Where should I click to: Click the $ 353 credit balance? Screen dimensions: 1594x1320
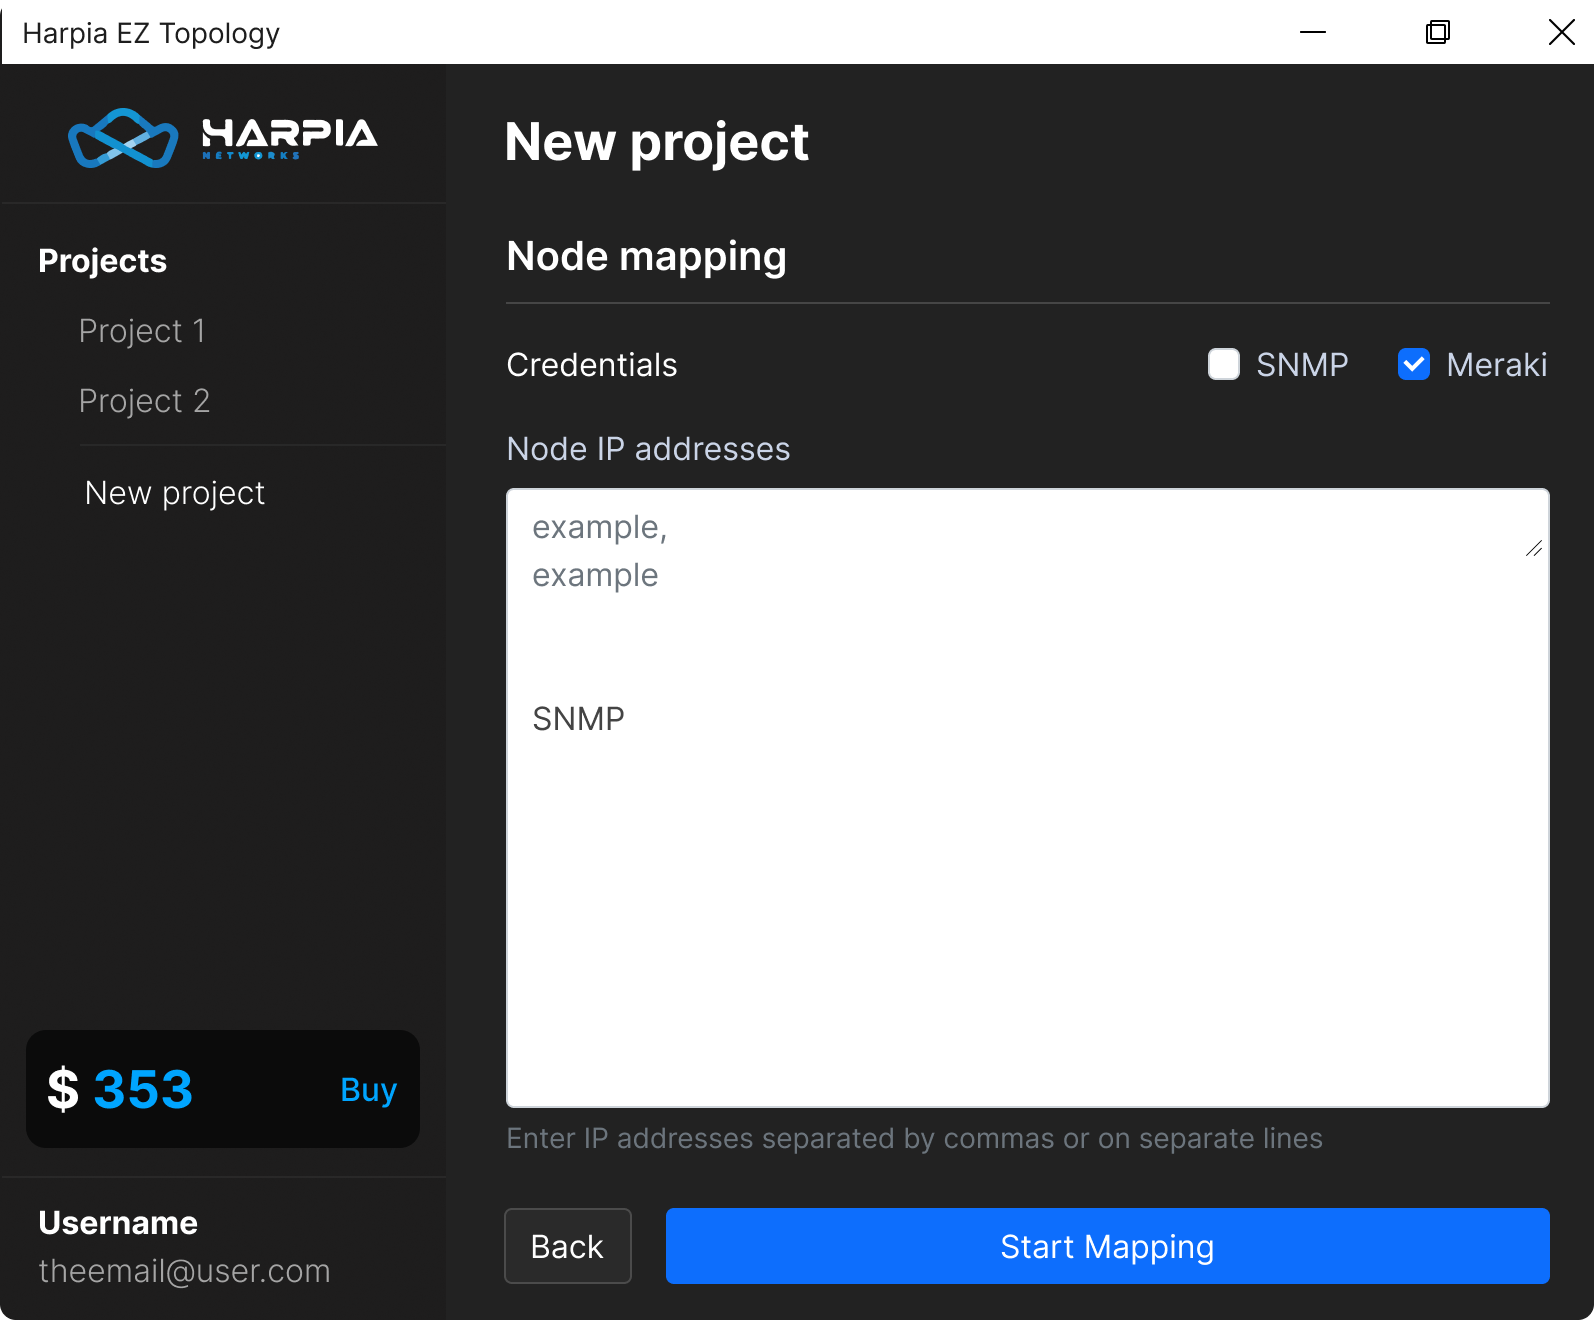pos(120,1089)
